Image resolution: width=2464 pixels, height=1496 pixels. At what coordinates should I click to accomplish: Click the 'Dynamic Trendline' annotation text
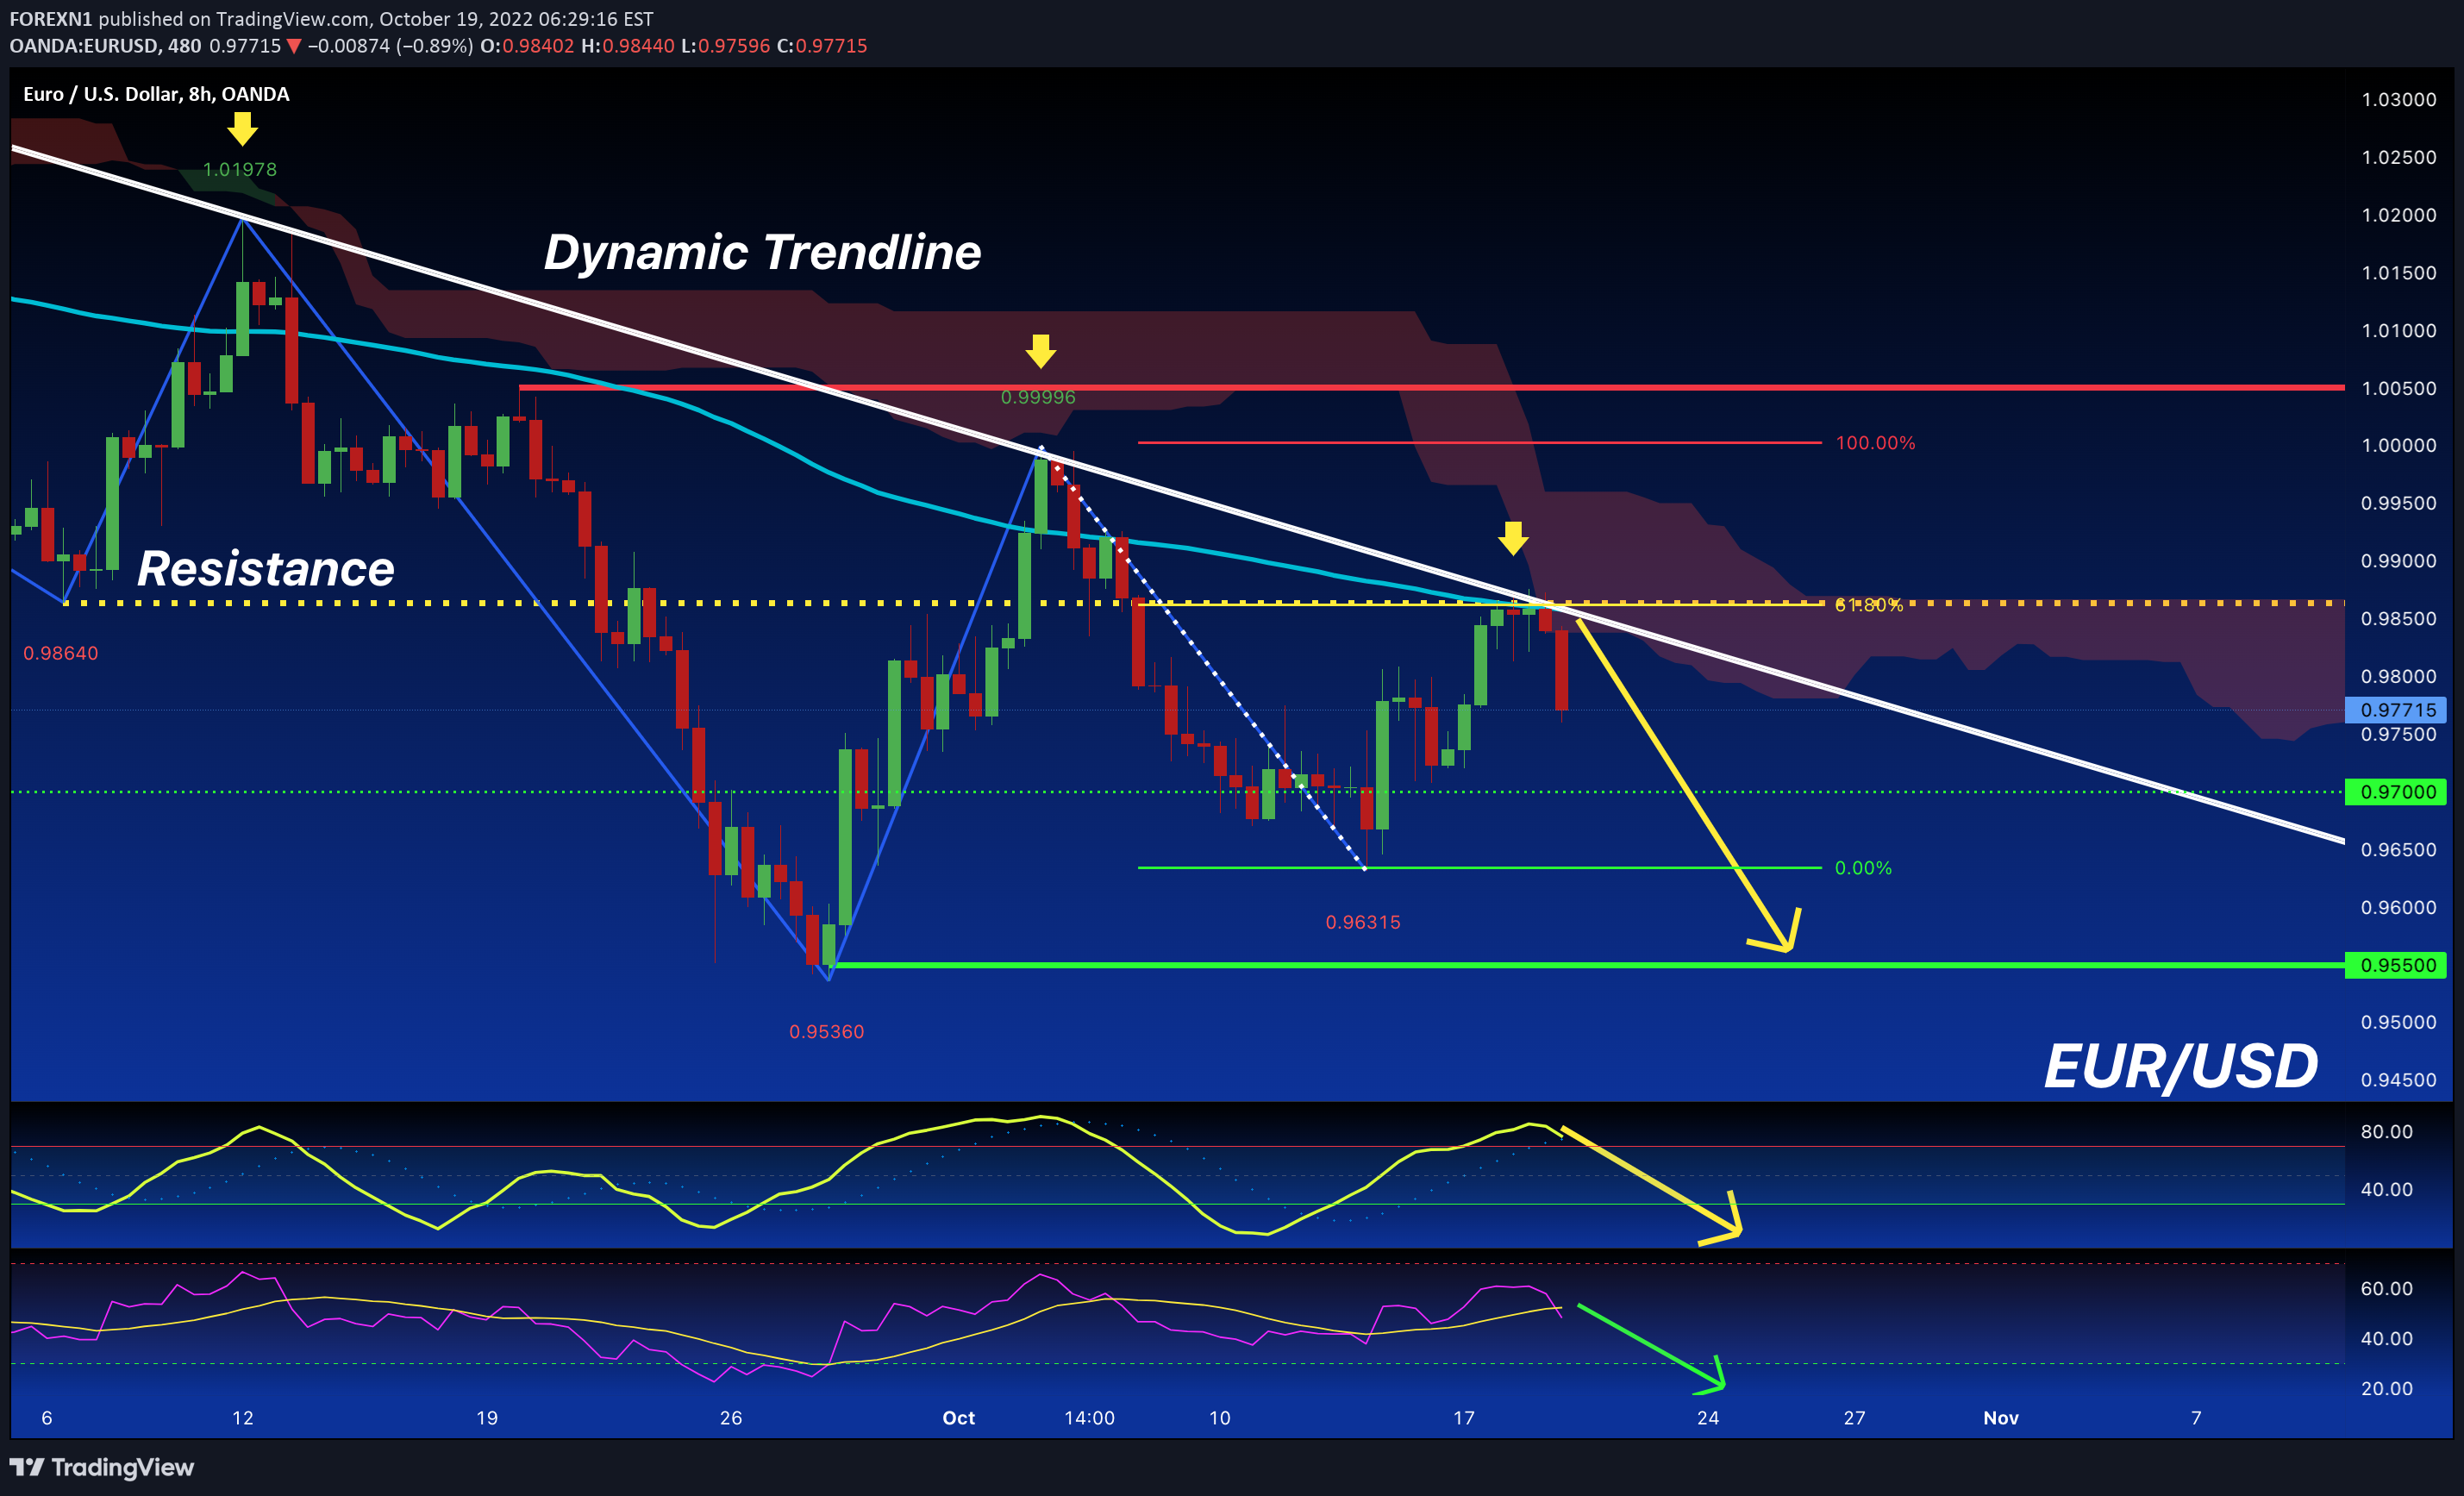(762, 252)
